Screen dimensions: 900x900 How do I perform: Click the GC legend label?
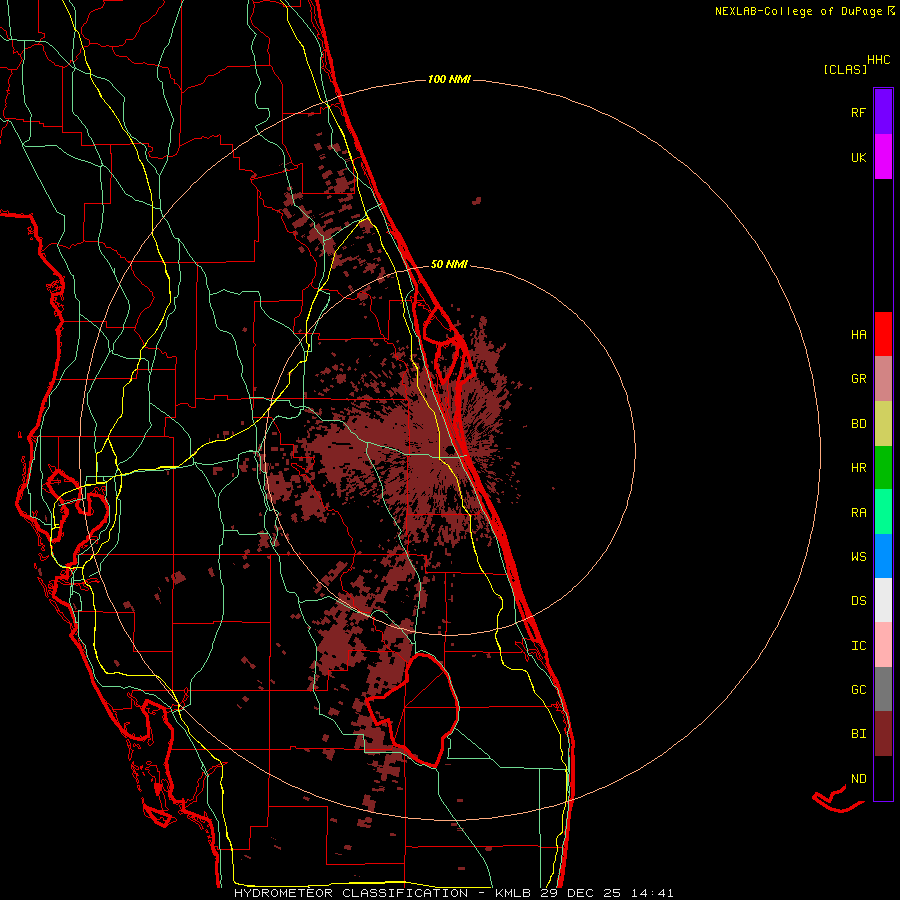(x=858, y=690)
